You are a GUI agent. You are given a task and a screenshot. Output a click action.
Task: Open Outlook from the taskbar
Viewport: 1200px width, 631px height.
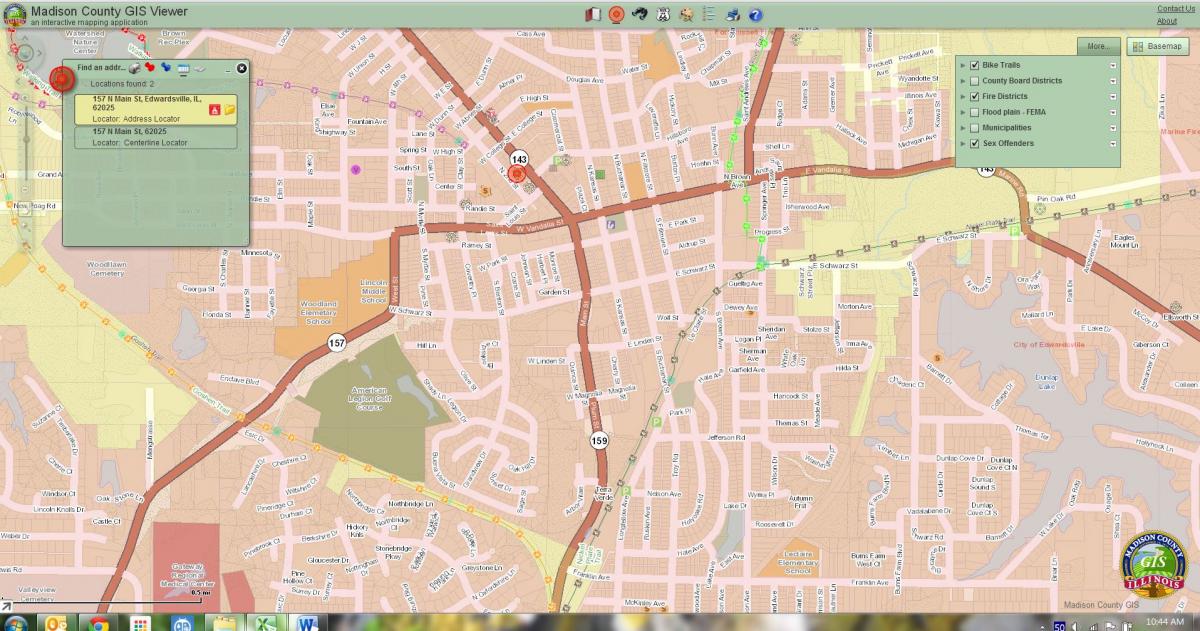(56, 623)
